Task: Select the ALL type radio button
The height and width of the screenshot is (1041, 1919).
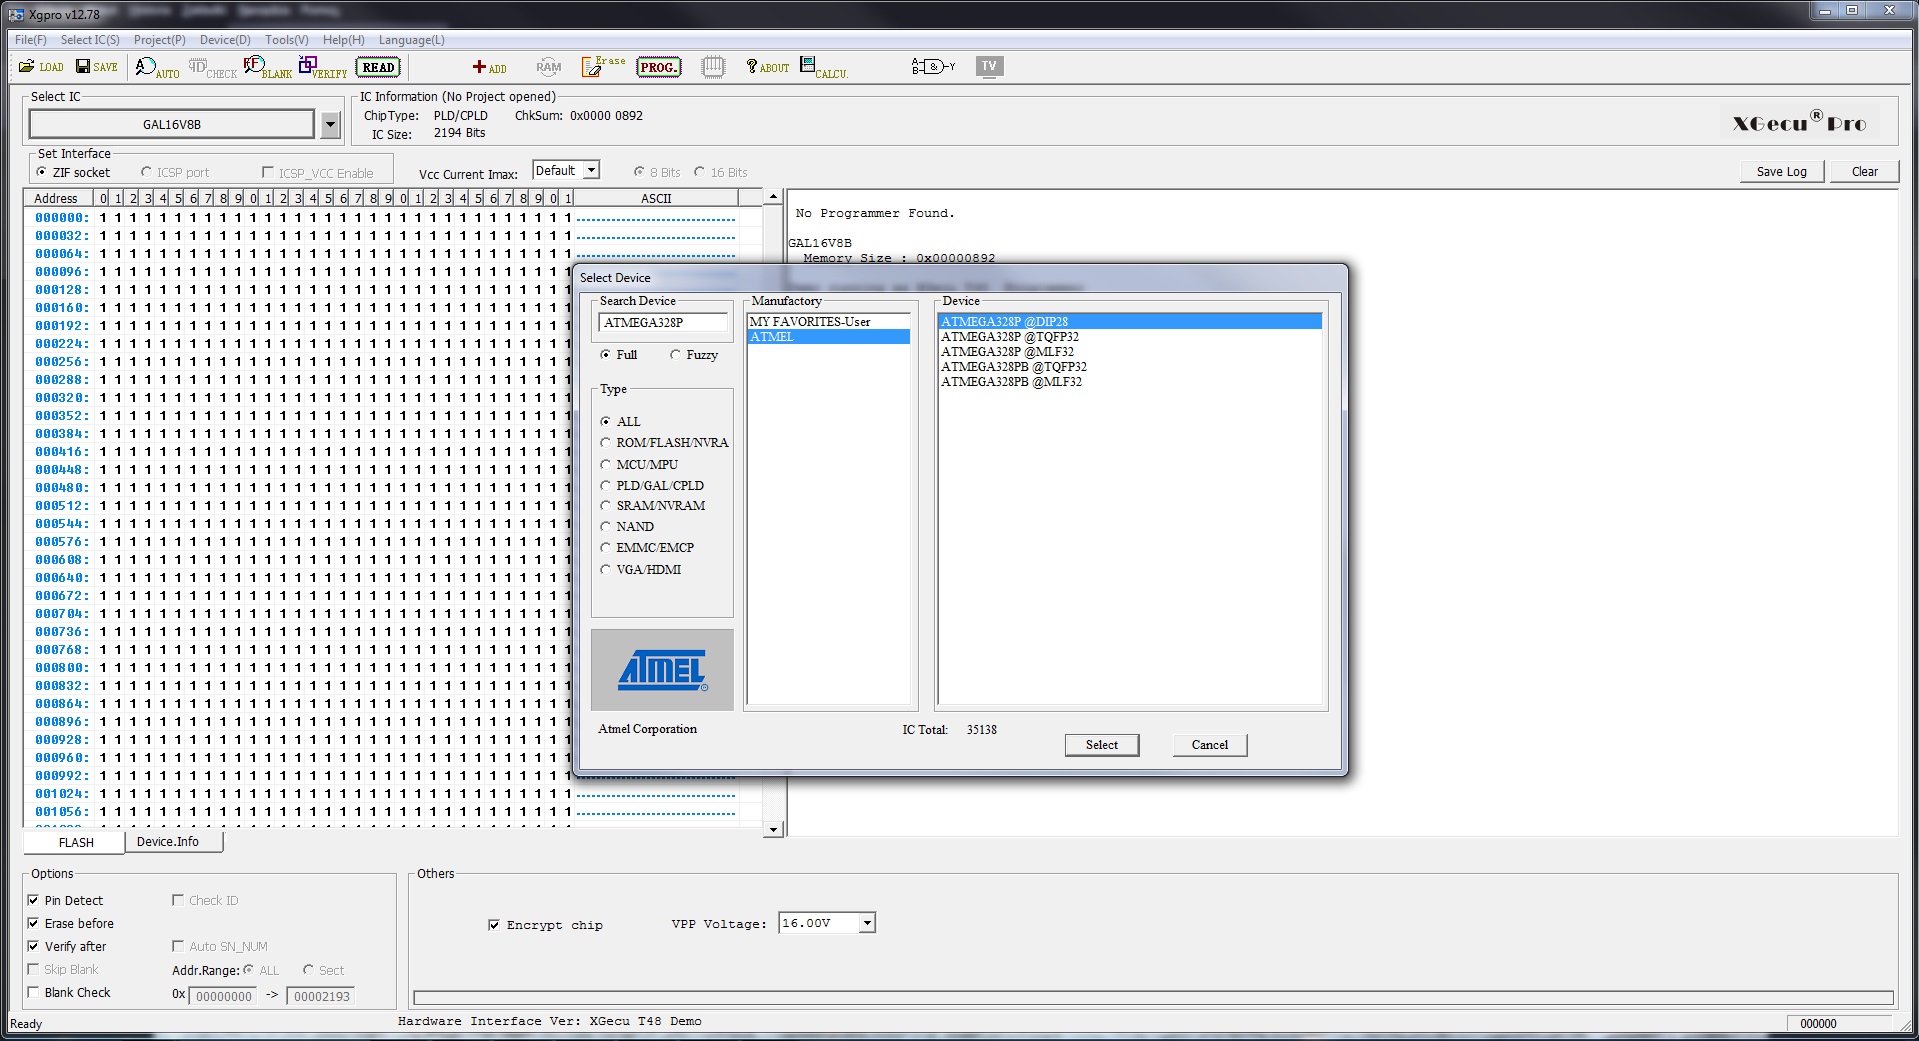Action: point(606,422)
